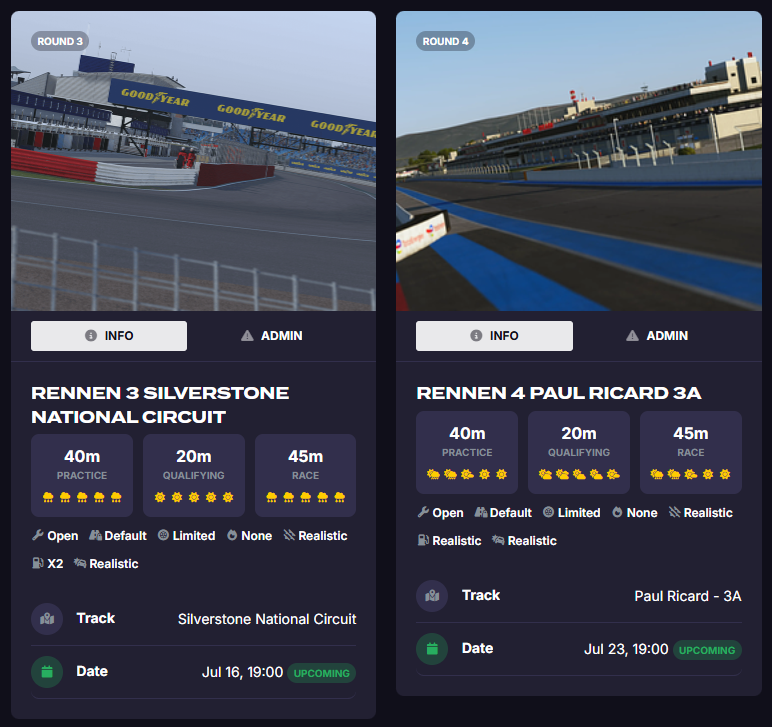
Task: Click the 'Jul 16, 19:00' date text
Action: 242,672
